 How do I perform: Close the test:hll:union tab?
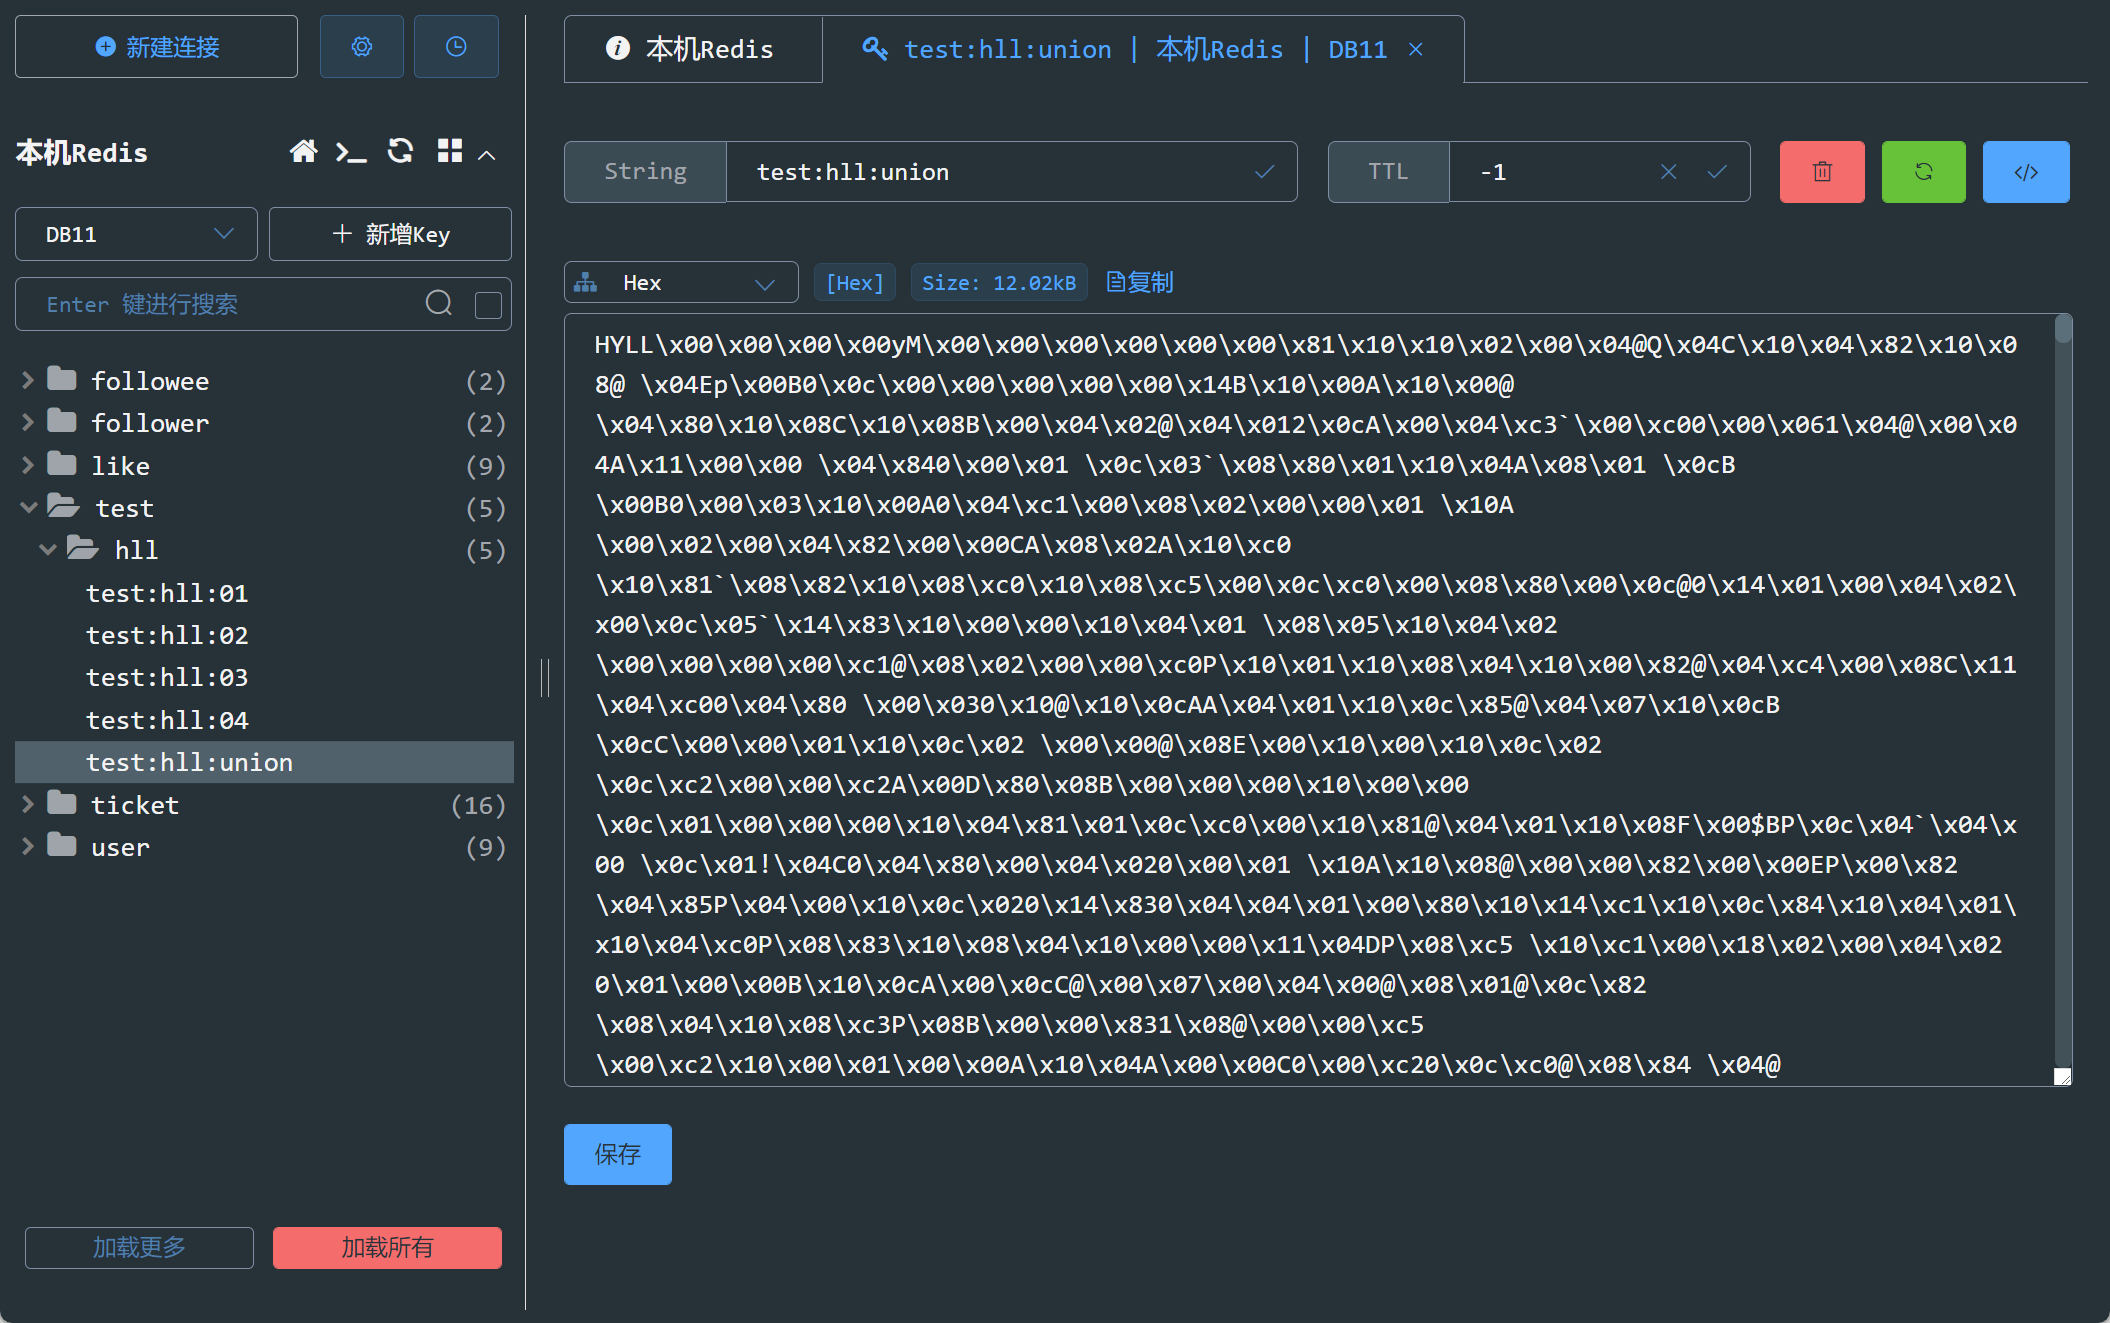(1416, 49)
